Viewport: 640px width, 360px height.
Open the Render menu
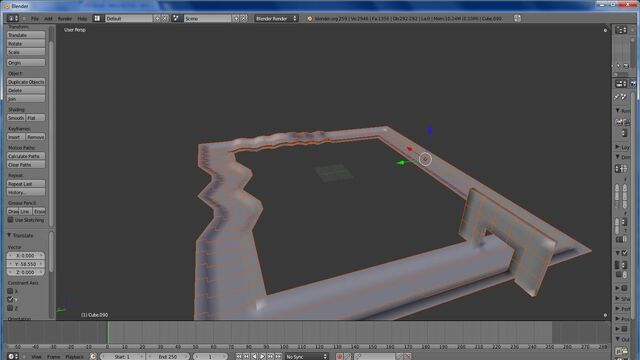[64, 19]
